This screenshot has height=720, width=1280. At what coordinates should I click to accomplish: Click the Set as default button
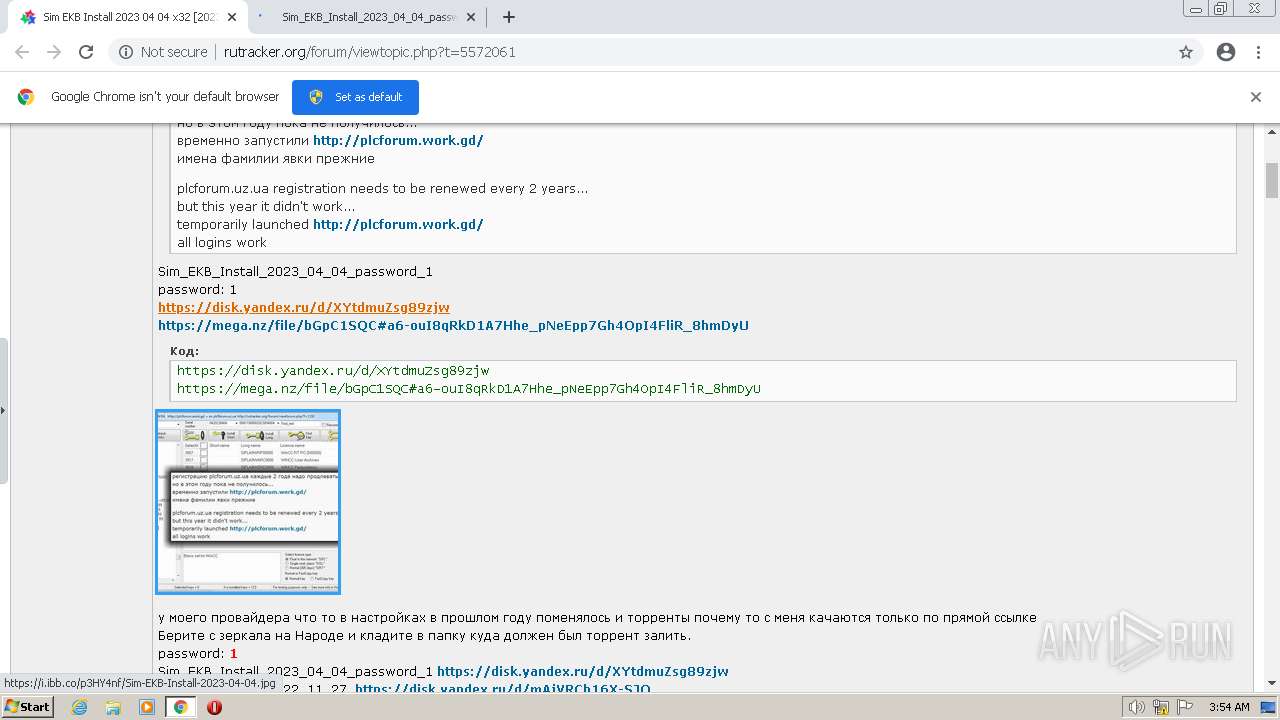pyautogui.click(x=355, y=97)
